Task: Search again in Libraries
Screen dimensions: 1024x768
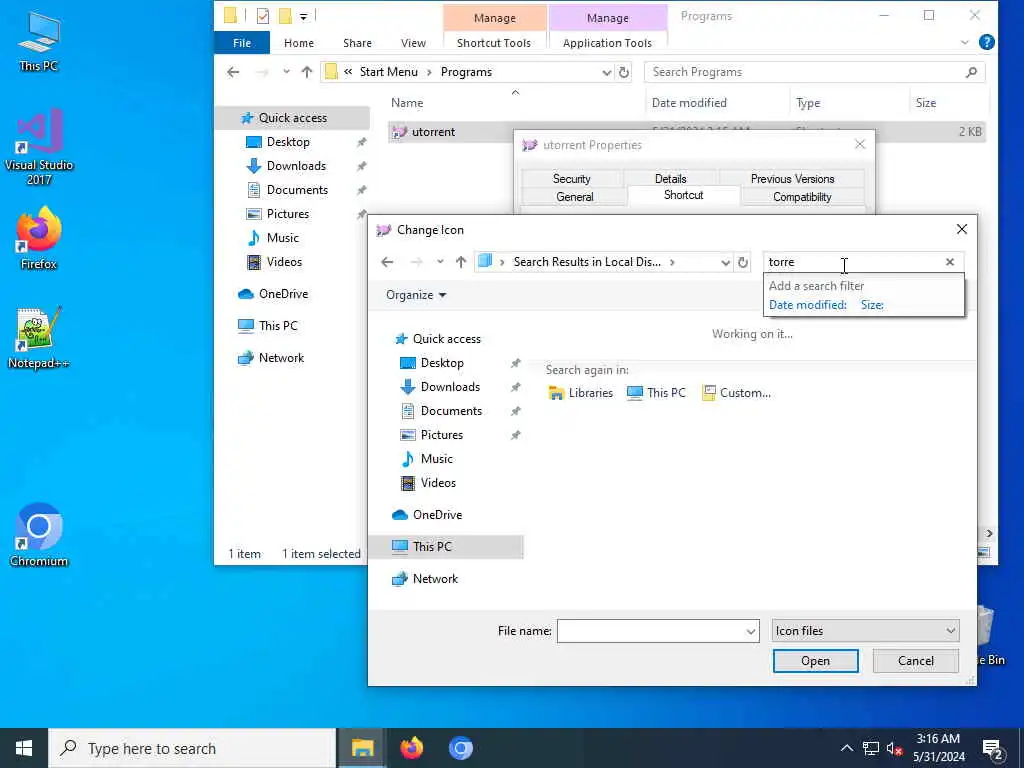Action: click(581, 392)
